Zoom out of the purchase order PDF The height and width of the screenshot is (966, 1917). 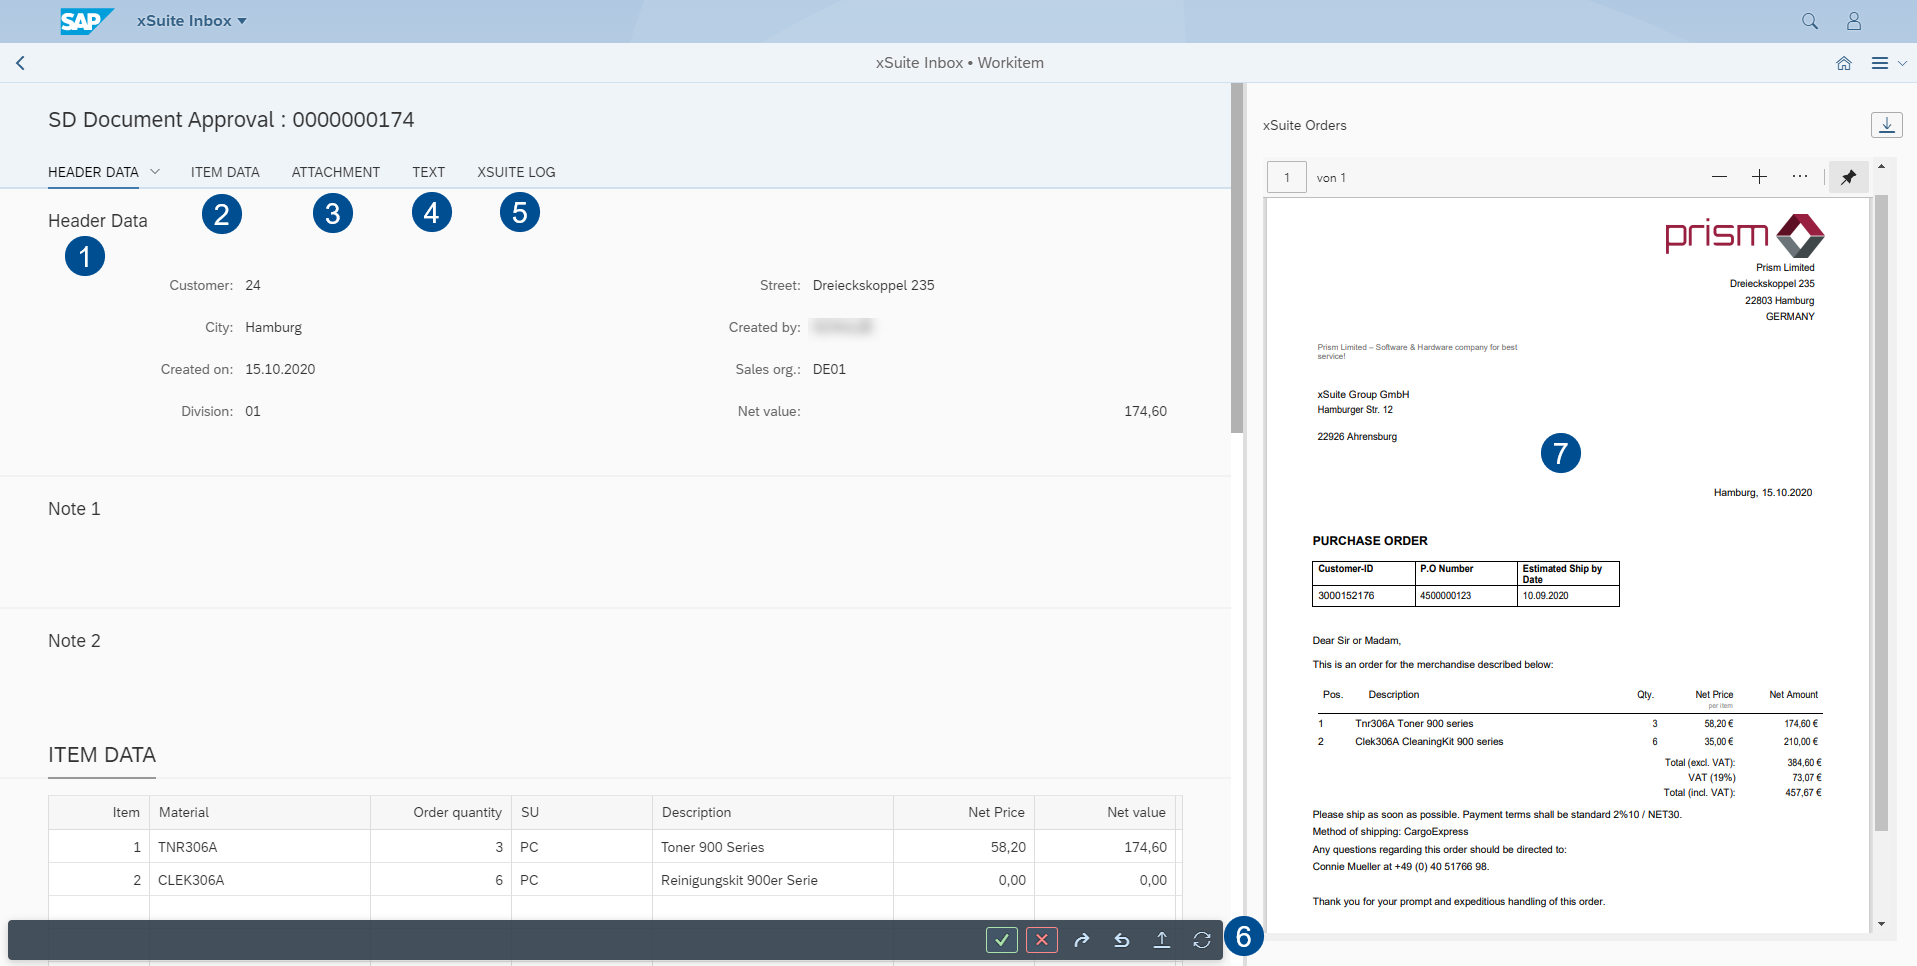point(1719,177)
